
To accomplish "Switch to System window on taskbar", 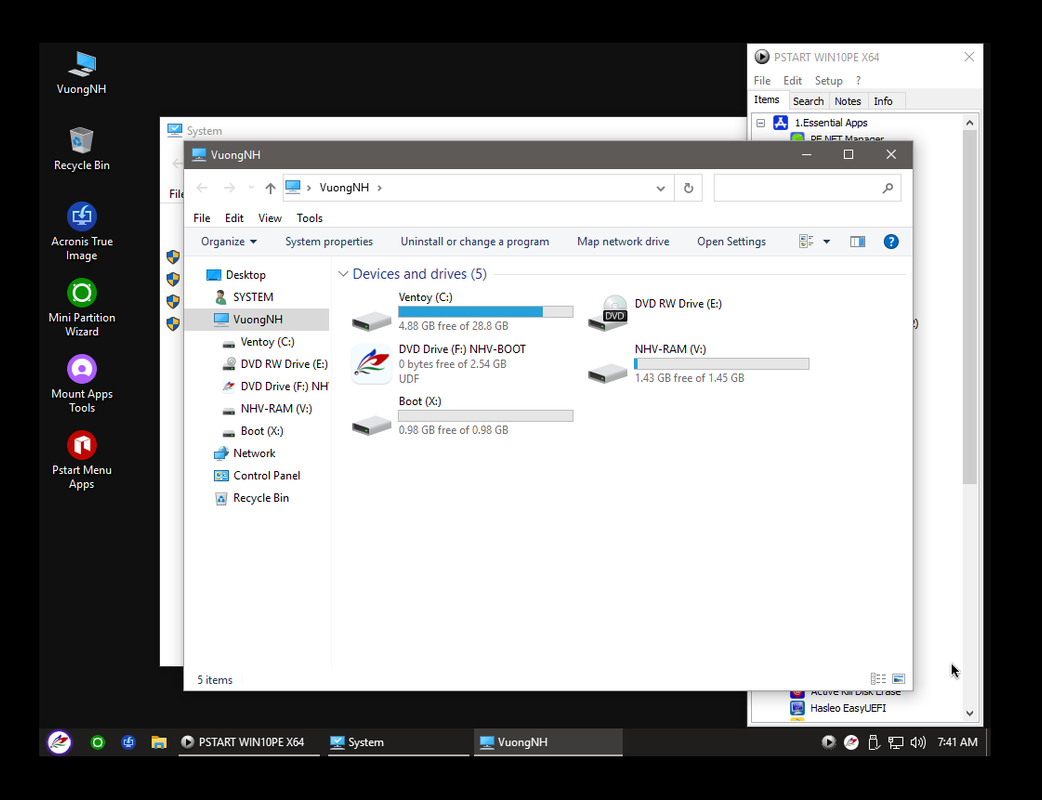I will pyautogui.click(x=397, y=742).
